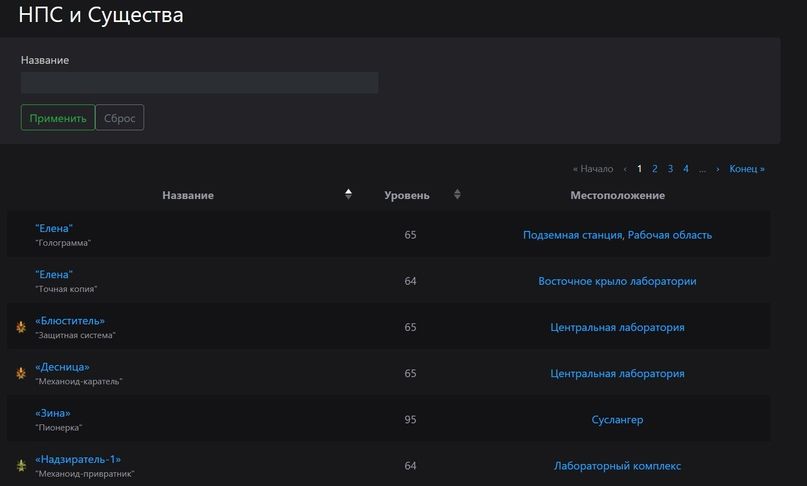Click the Сброс reset button
This screenshot has height=486, width=807.
pyautogui.click(x=119, y=118)
